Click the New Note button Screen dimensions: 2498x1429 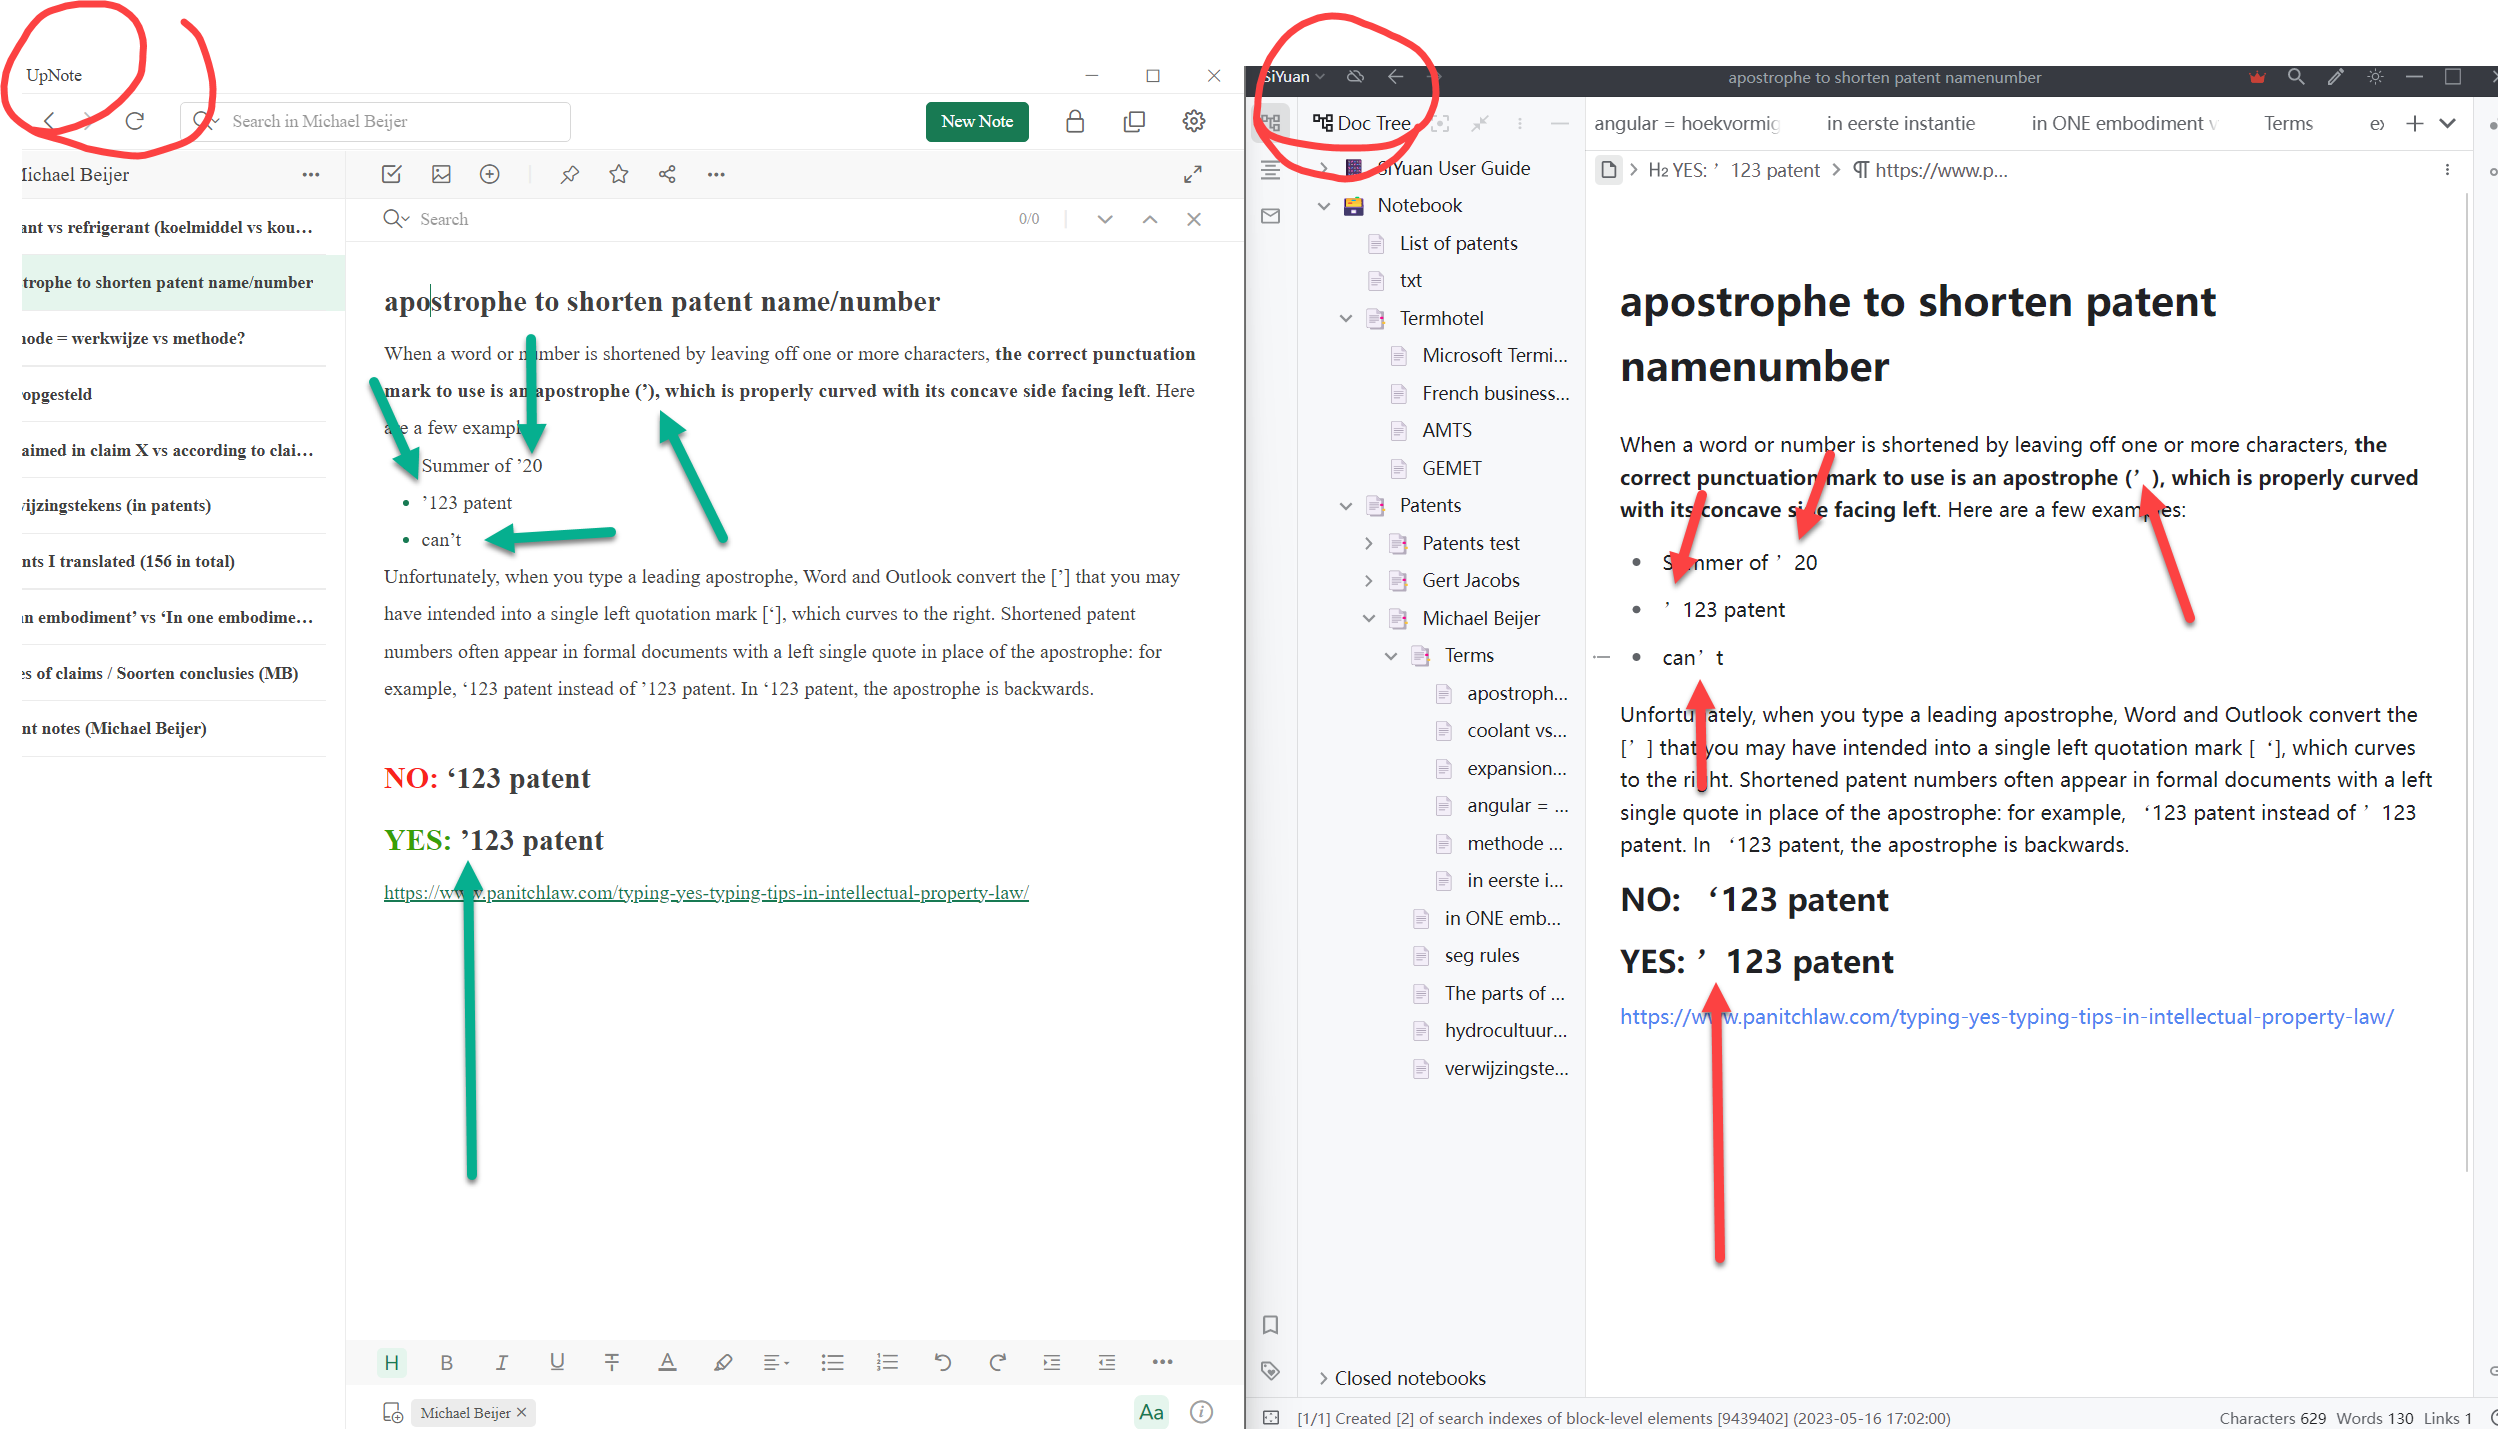pyautogui.click(x=976, y=121)
